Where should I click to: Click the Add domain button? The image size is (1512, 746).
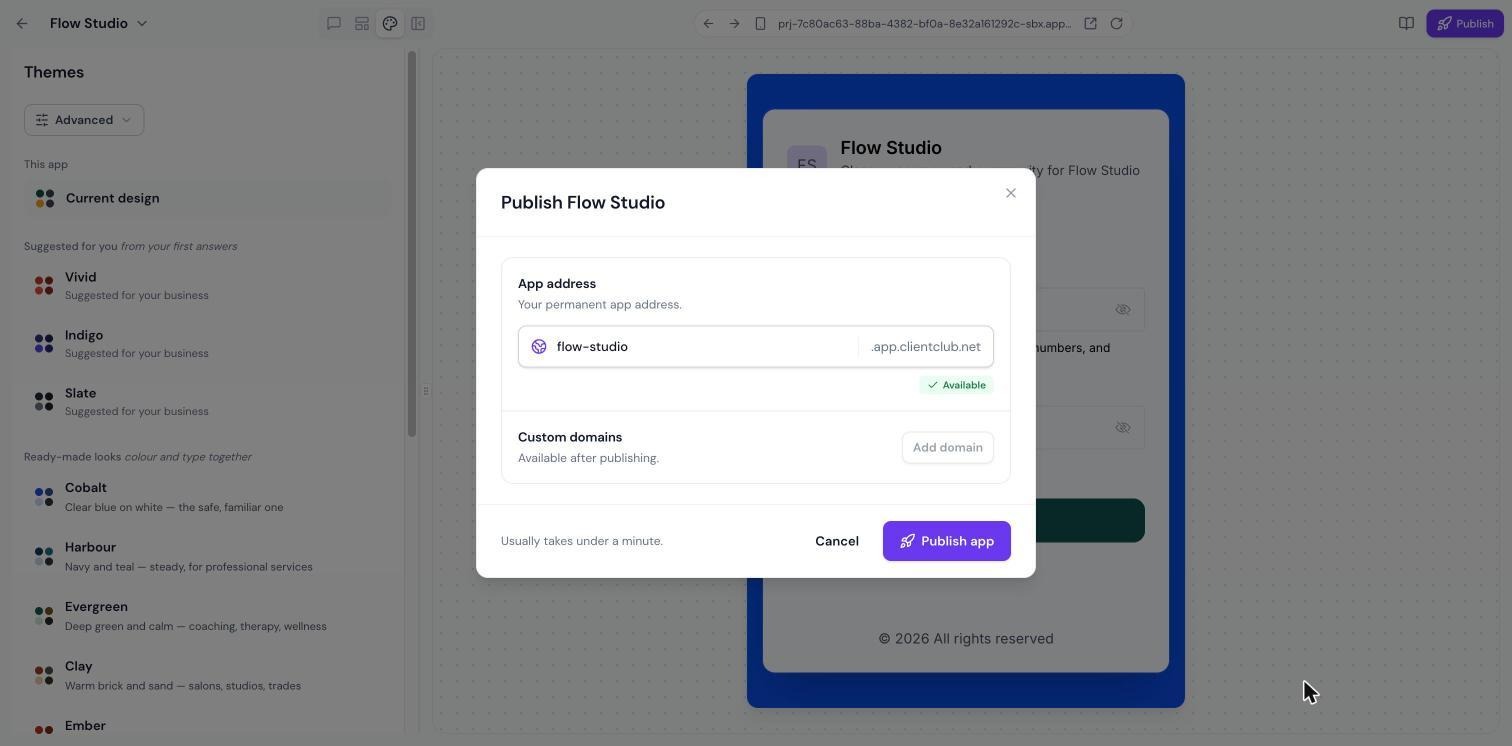pos(948,447)
